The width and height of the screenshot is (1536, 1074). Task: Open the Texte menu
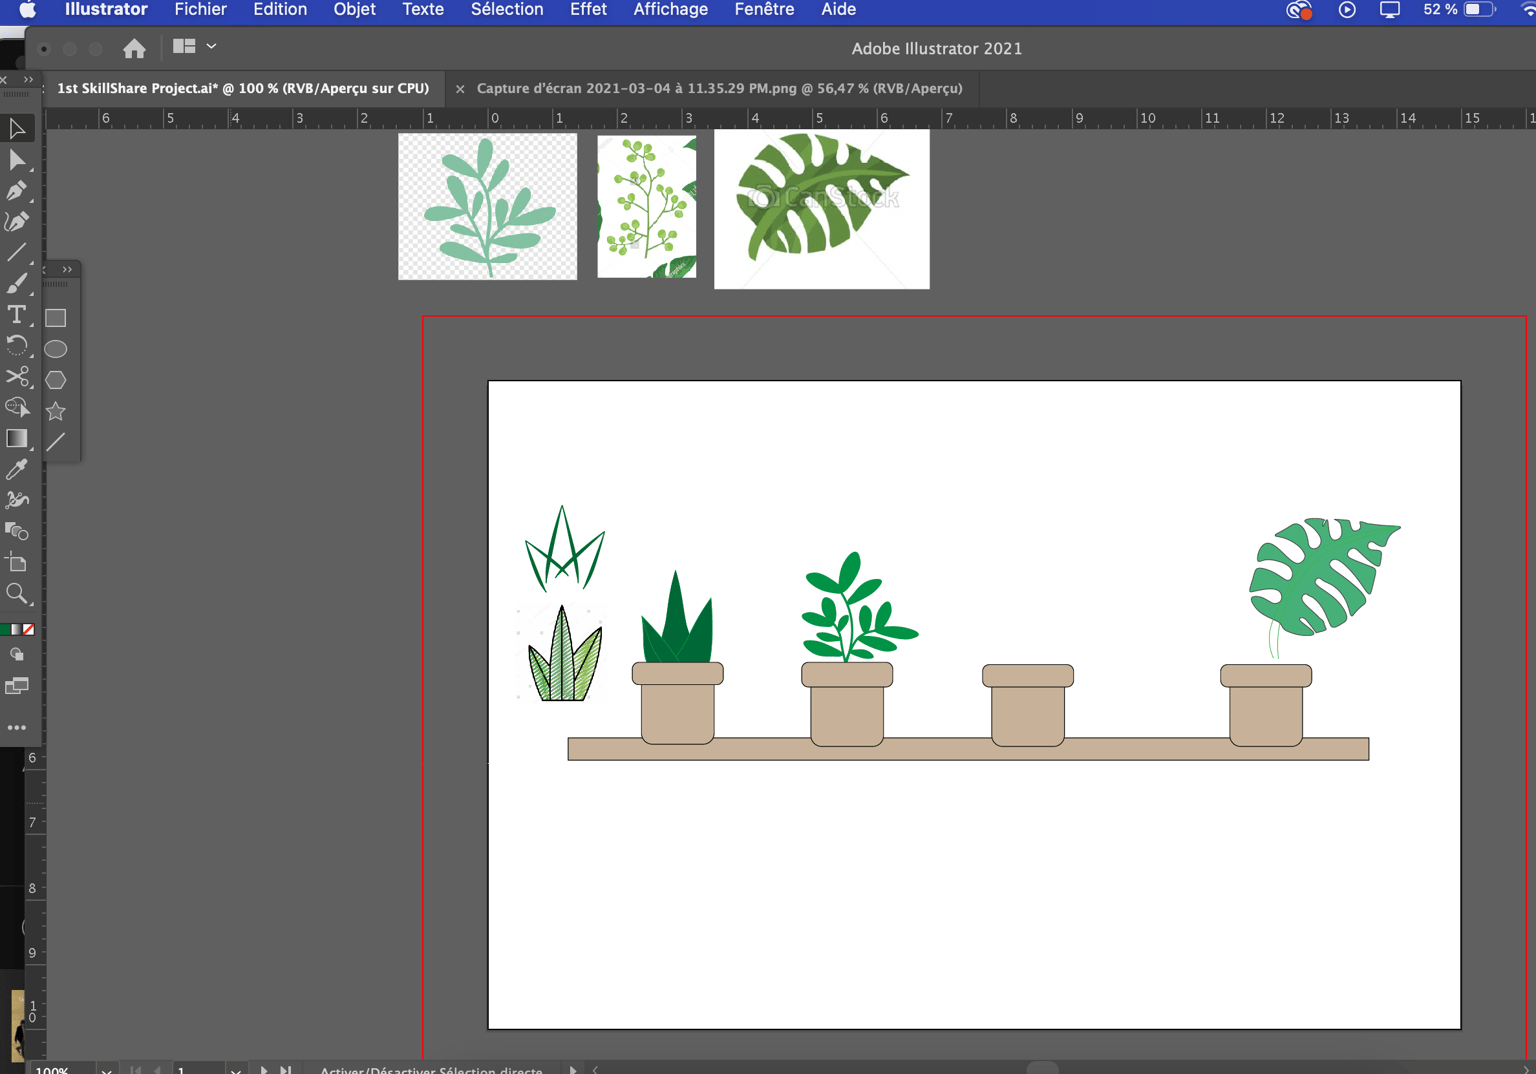pyautogui.click(x=423, y=10)
